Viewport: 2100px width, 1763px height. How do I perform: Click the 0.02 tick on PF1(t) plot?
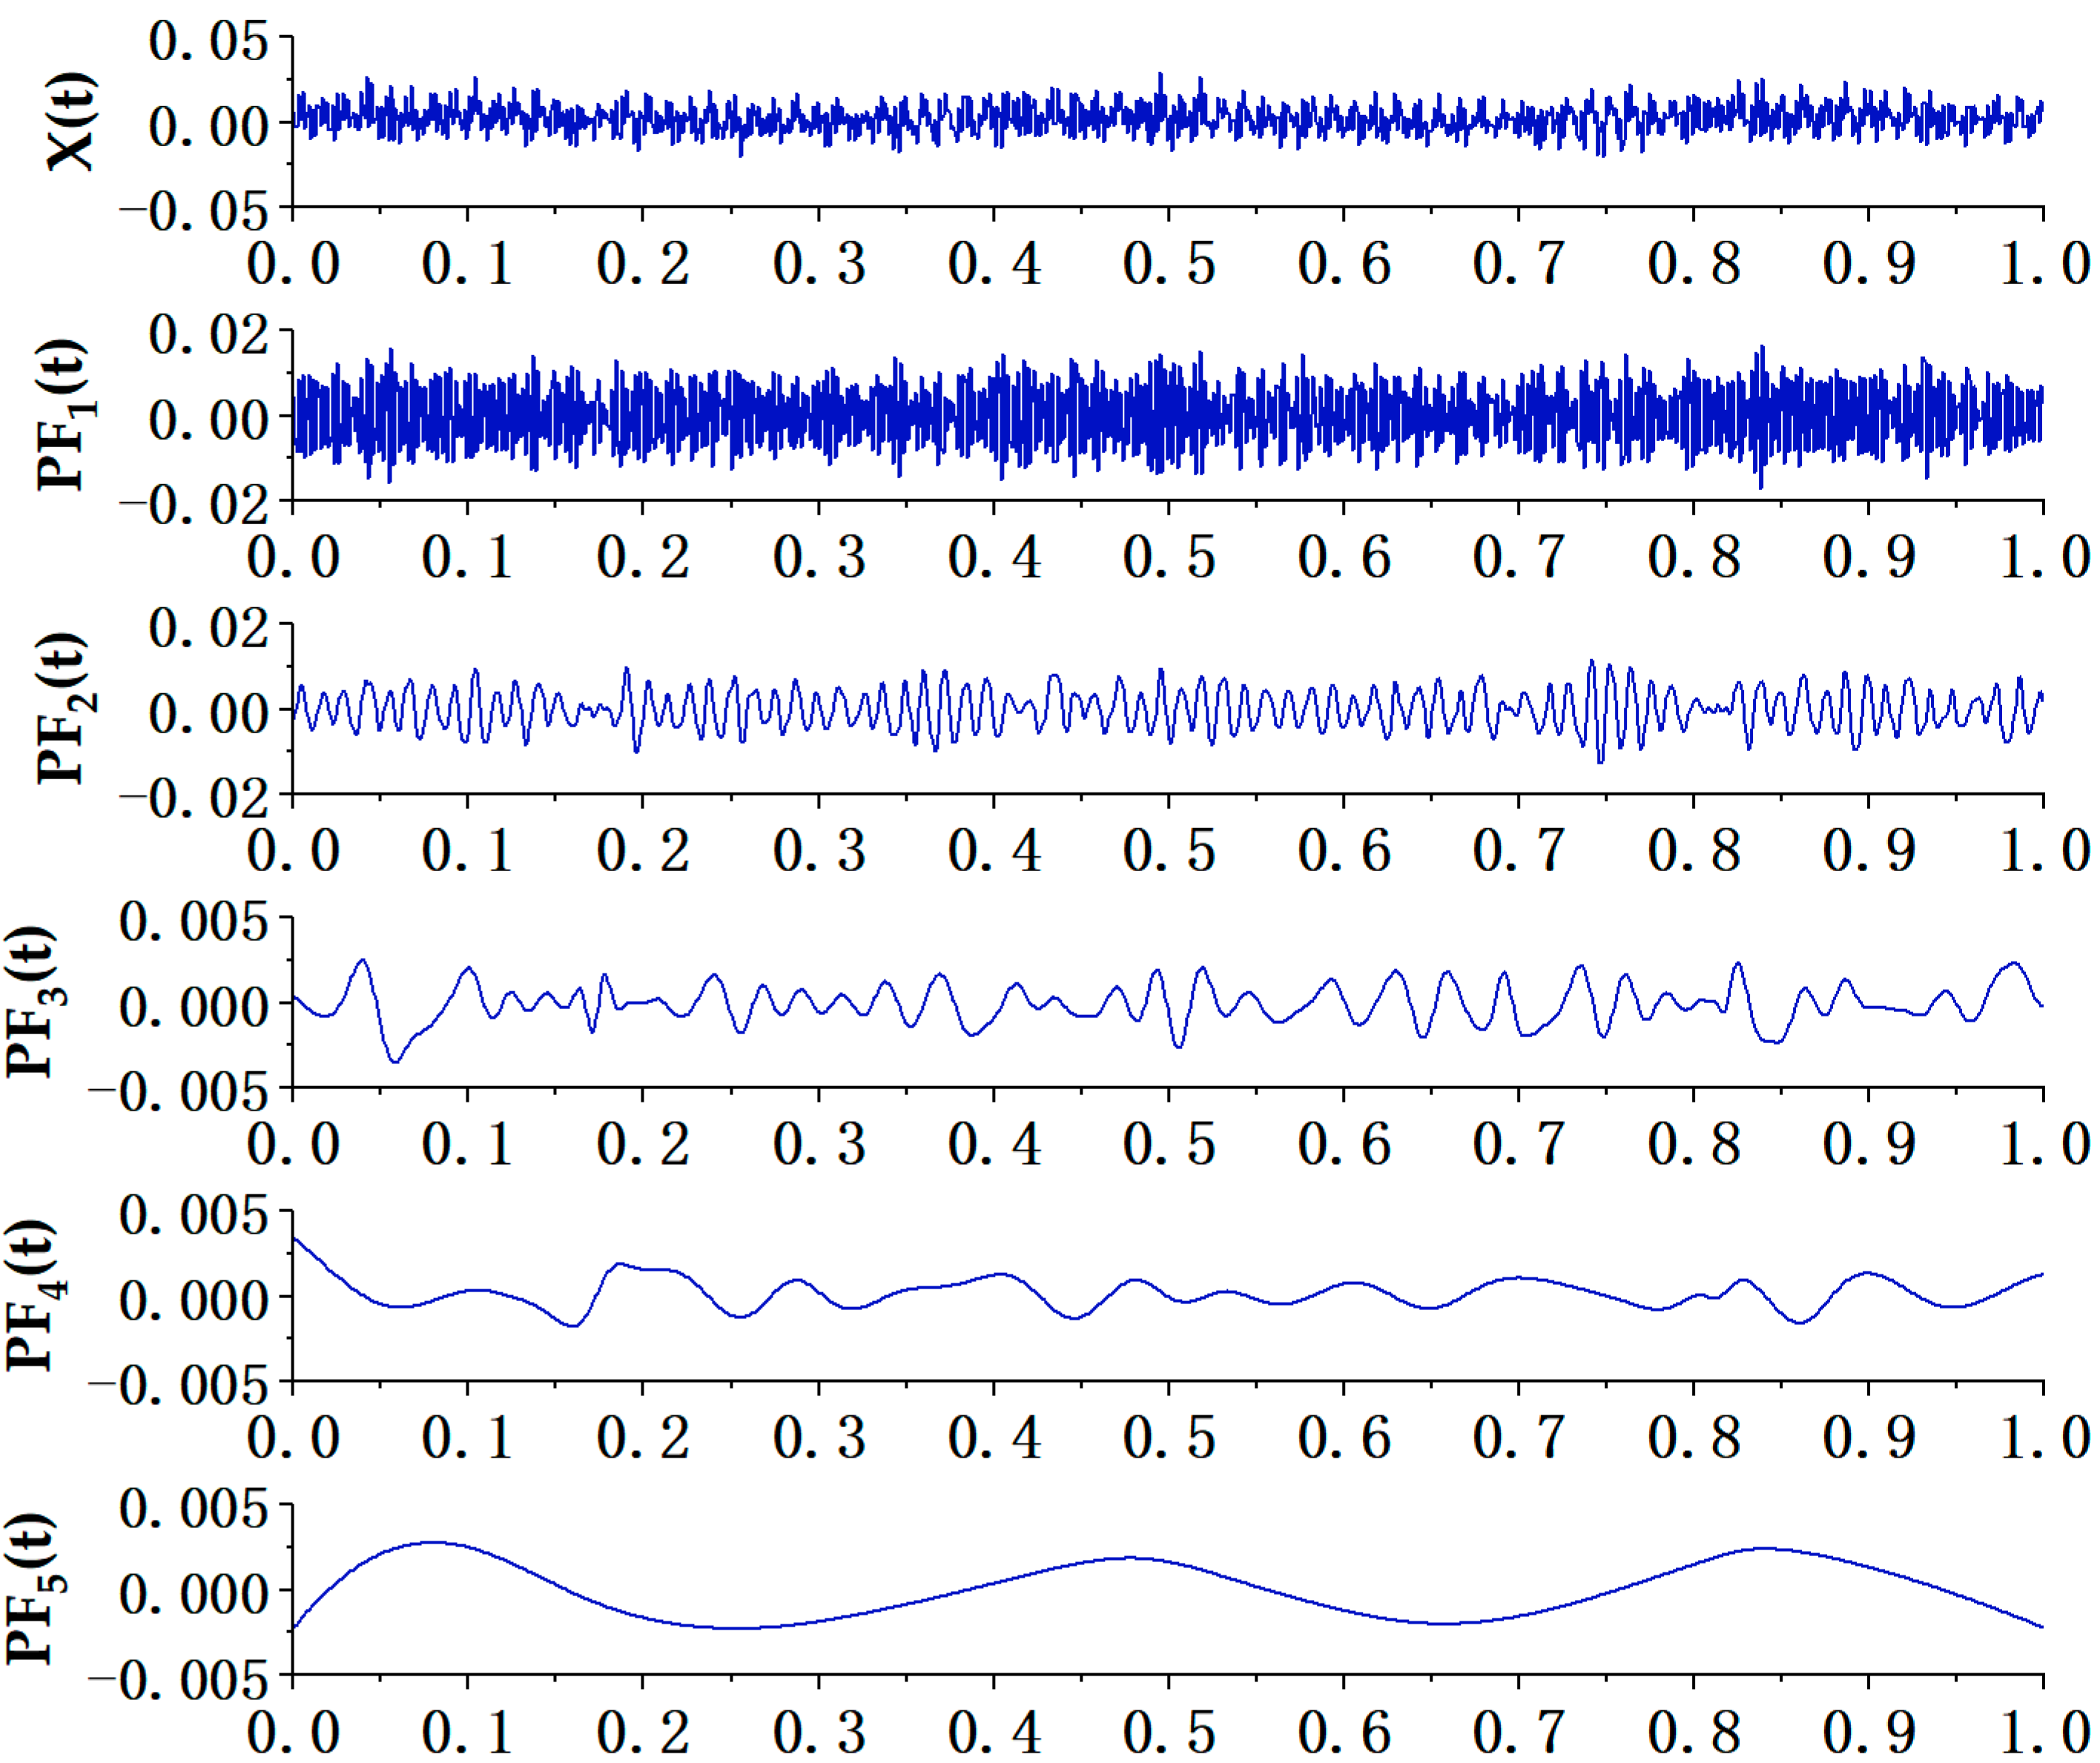pyautogui.click(x=209, y=335)
